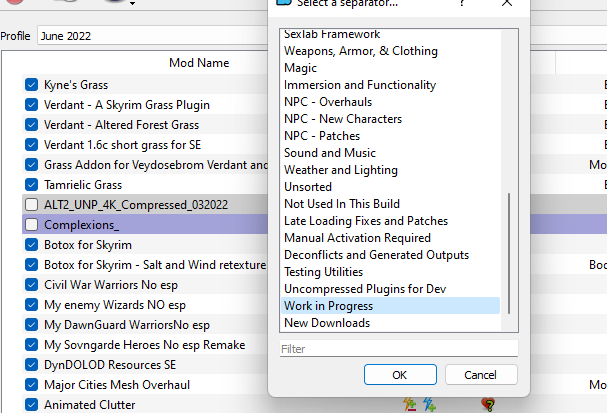Pick NPC - New Characters separator
This screenshot has height=413, width=607.
(343, 119)
